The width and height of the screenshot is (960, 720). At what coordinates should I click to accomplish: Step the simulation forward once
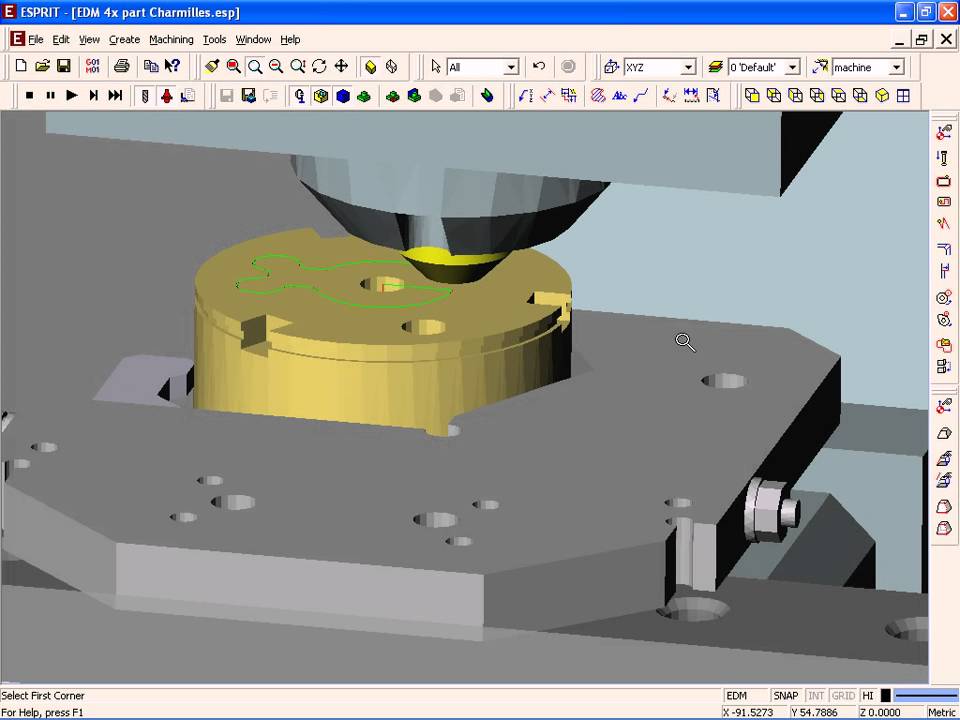(93, 96)
